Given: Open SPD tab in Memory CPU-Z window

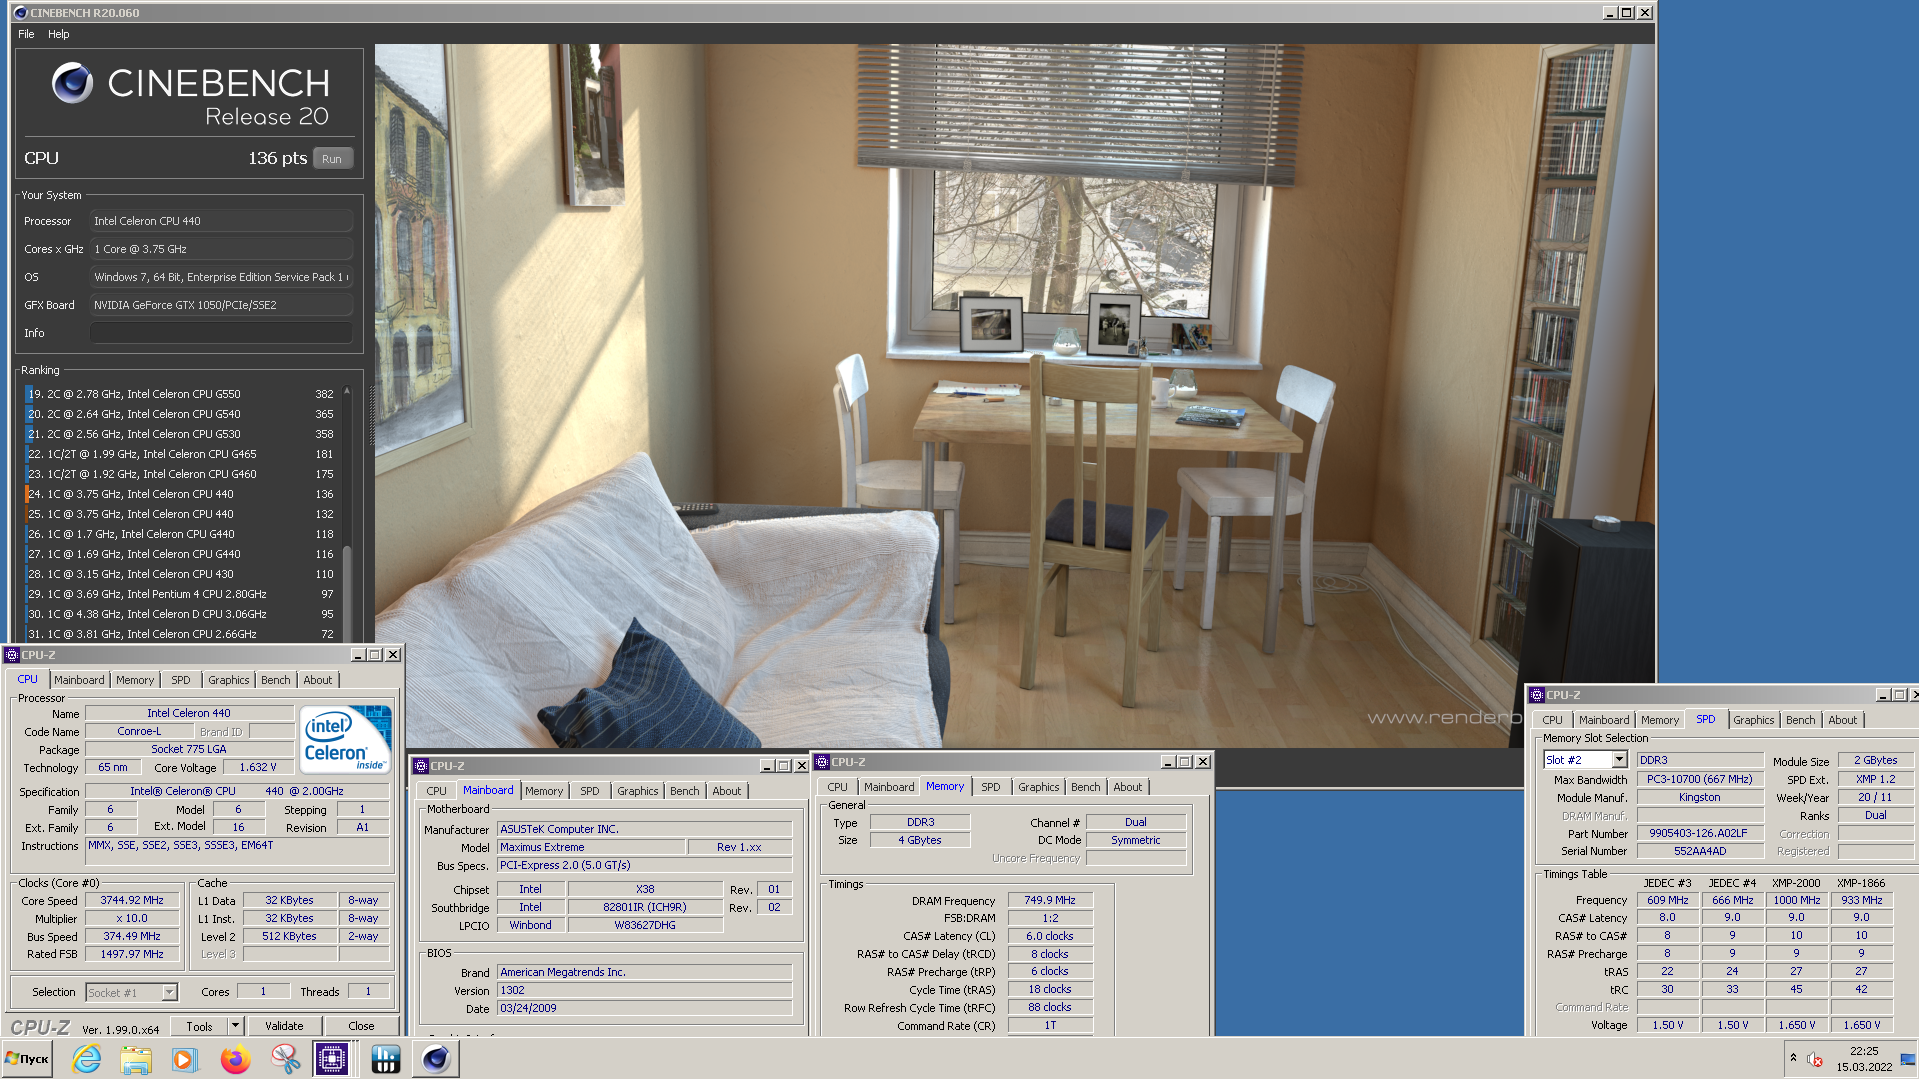Looking at the screenshot, I should pos(990,787).
